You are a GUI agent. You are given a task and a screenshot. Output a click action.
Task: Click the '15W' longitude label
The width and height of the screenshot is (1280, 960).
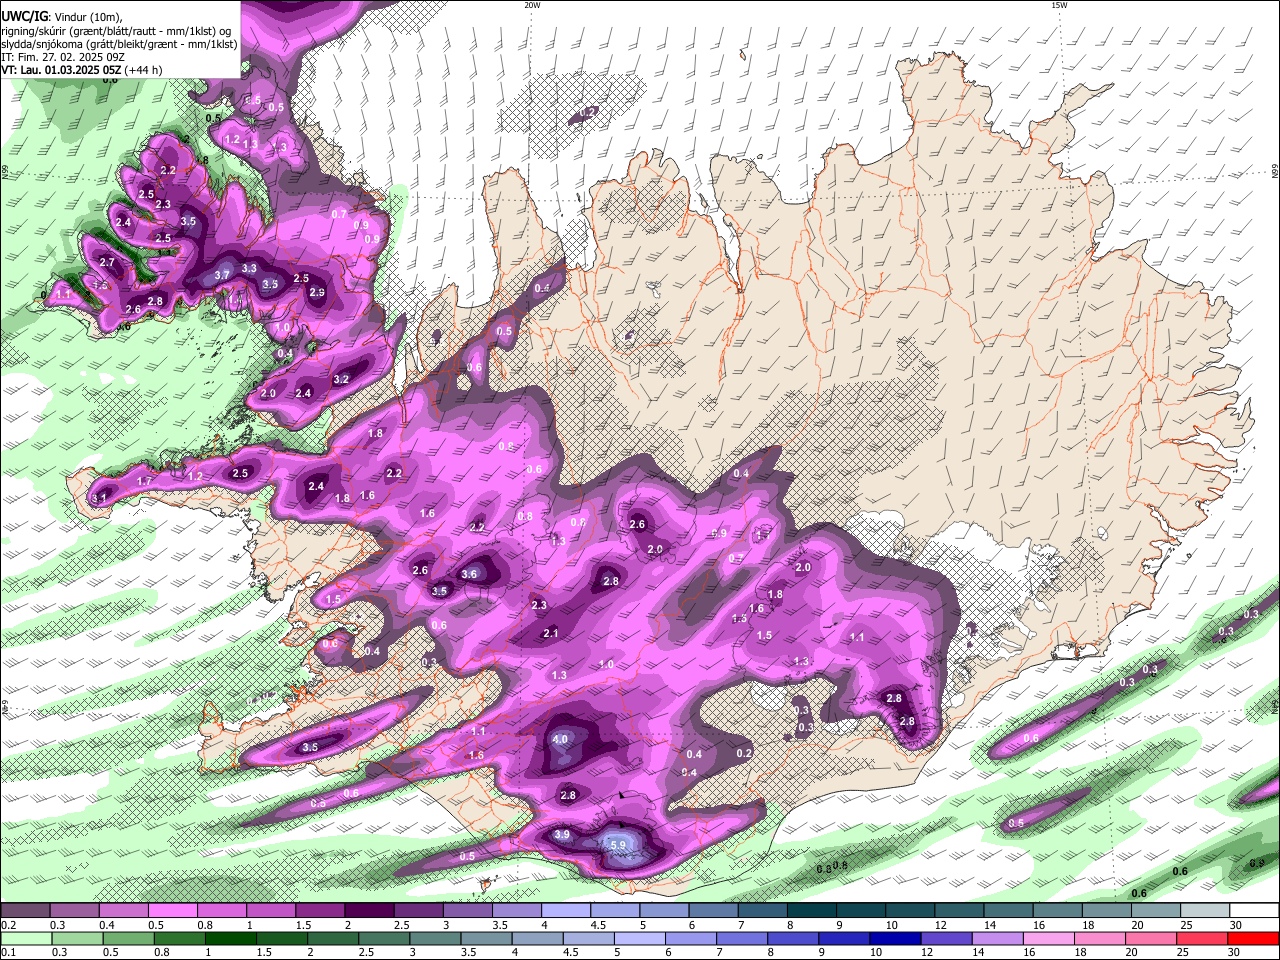1059,5
